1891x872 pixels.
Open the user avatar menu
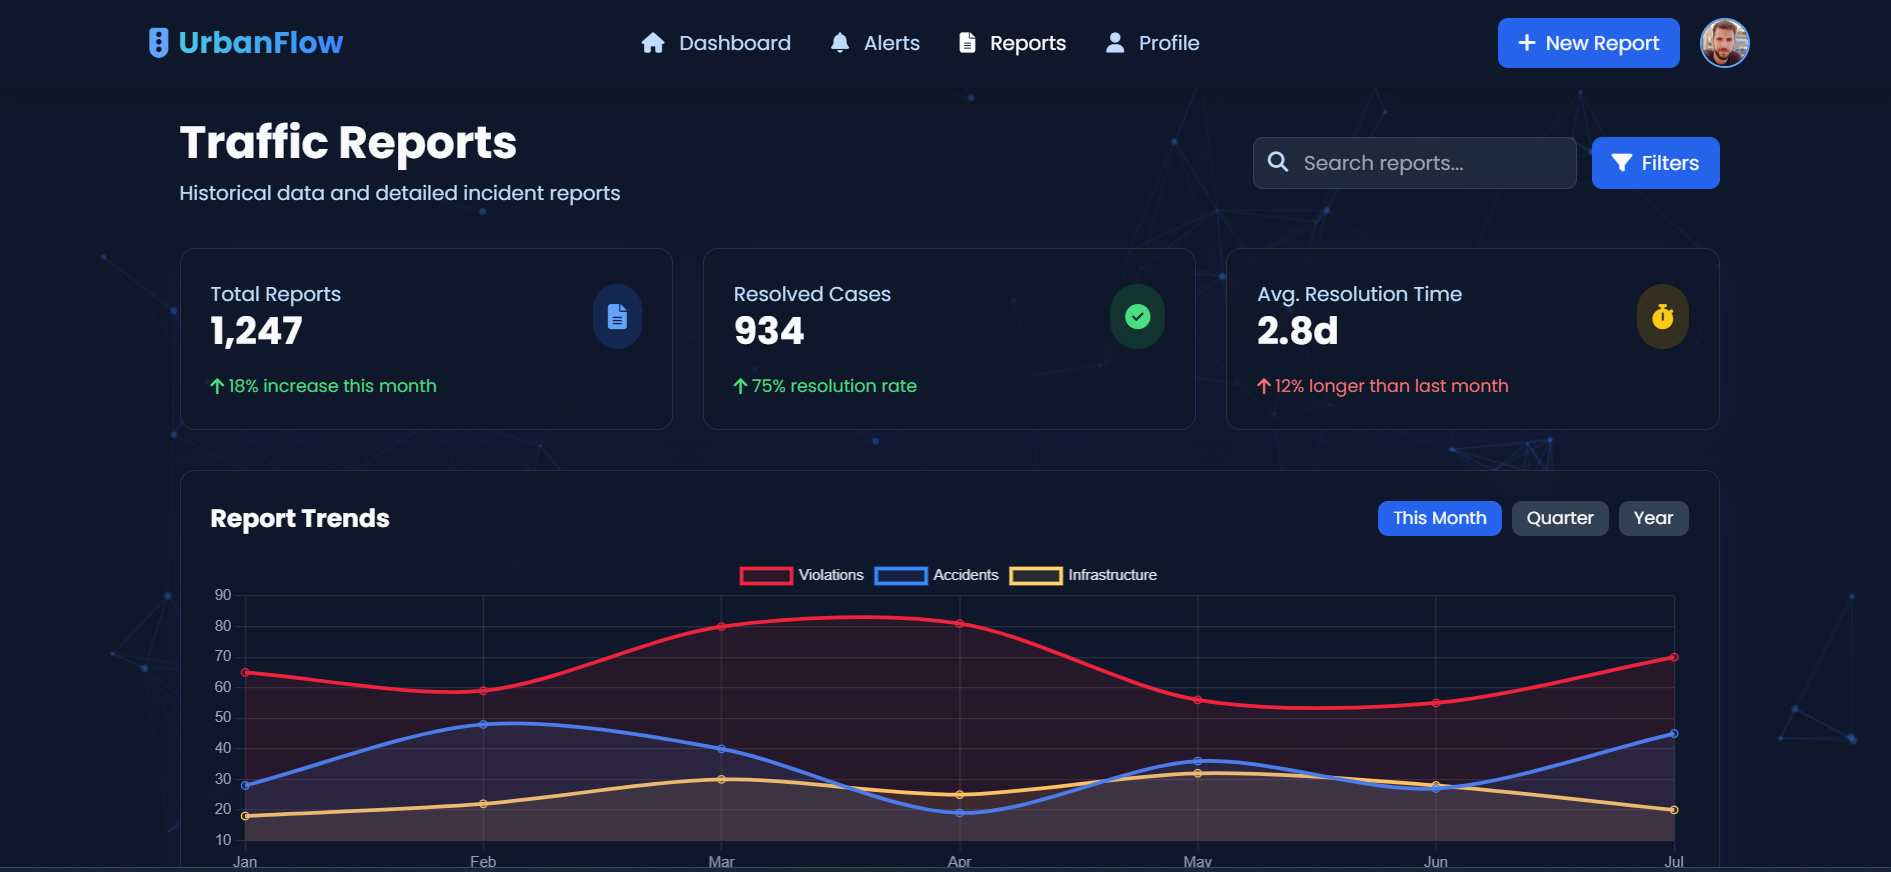pos(1724,43)
